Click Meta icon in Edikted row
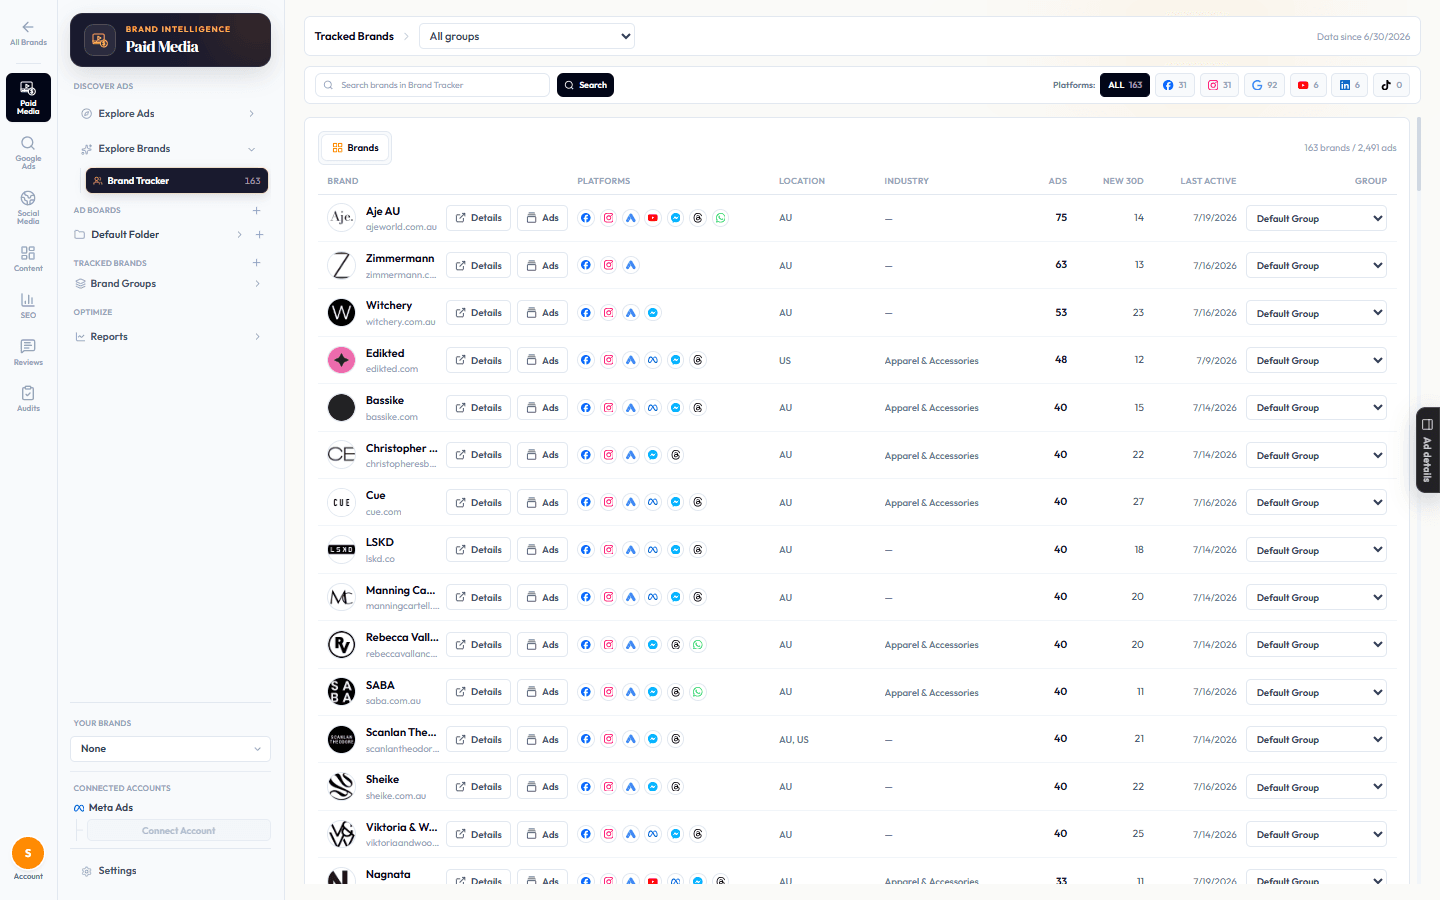 pyautogui.click(x=653, y=360)
